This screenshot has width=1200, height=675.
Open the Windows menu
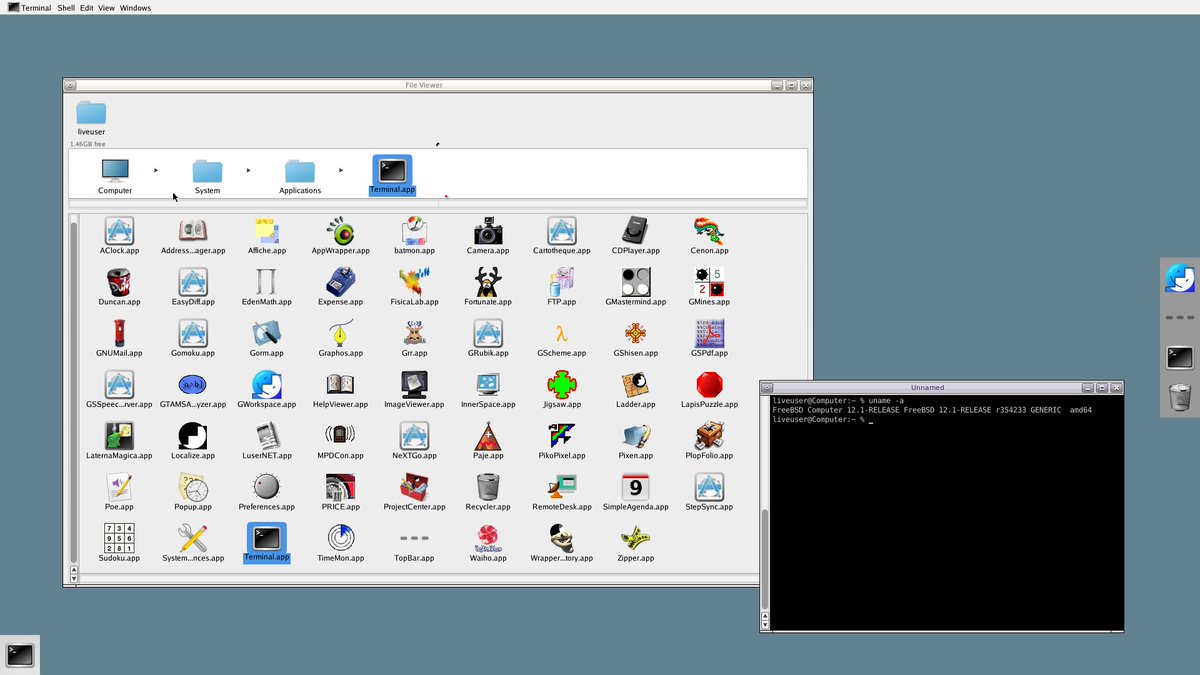pyautogui.click(x=135, y=6)
